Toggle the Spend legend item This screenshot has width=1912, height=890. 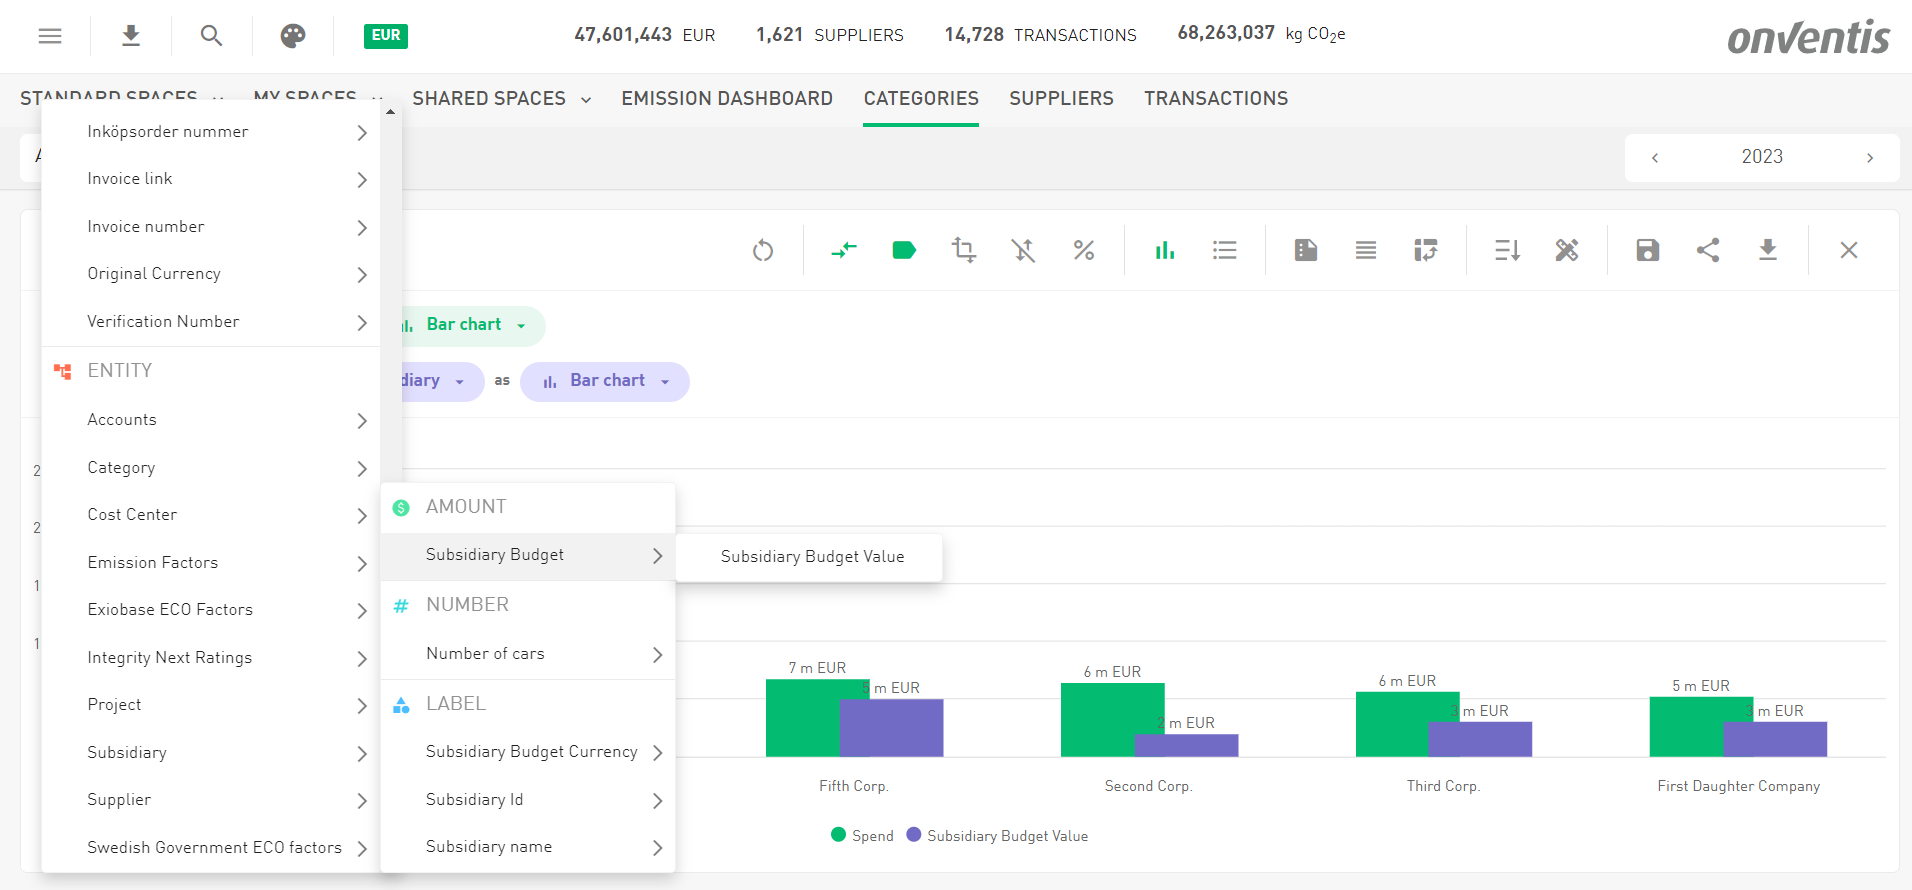pos(862,836)
